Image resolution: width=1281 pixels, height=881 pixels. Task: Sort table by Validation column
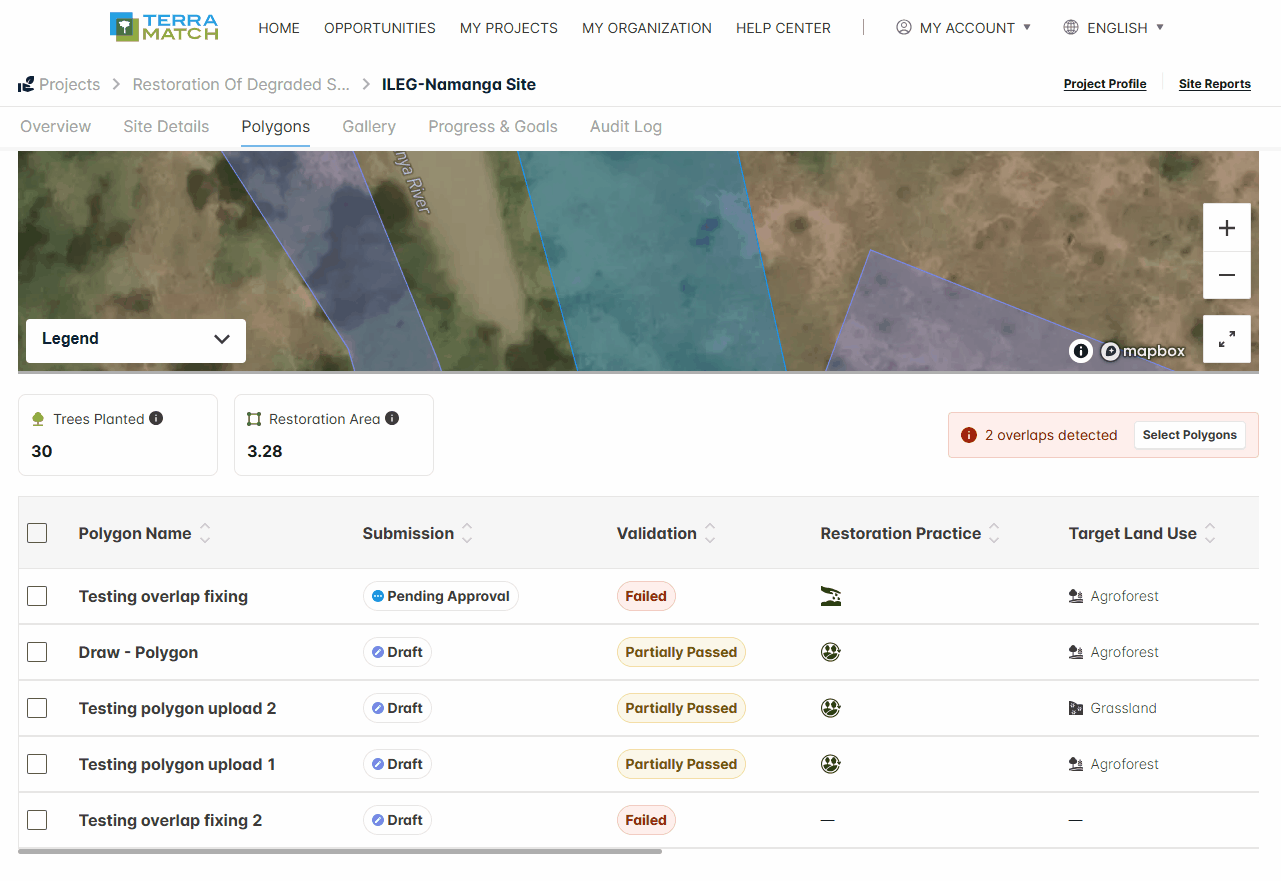click(x=710, y=533)
